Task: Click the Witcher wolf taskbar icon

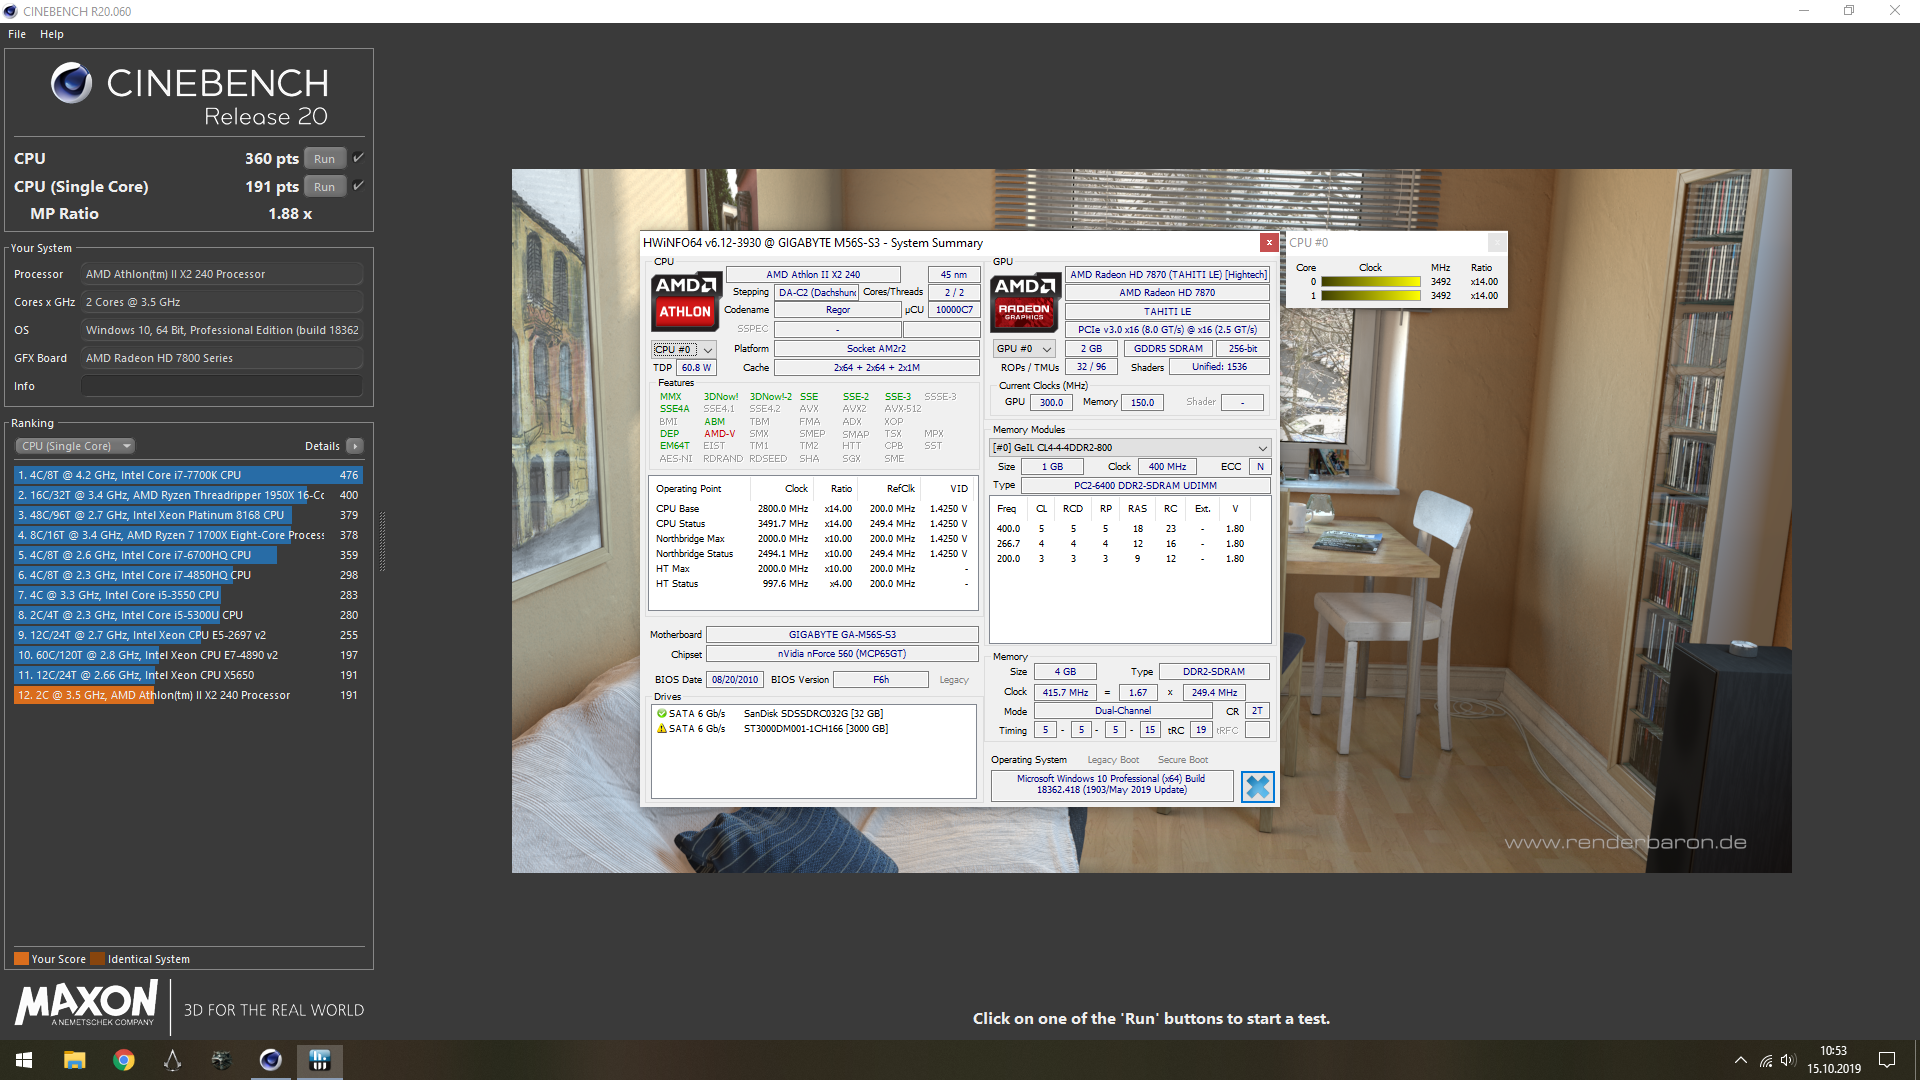Action: pyautogui.click(x=221, y=1060)
